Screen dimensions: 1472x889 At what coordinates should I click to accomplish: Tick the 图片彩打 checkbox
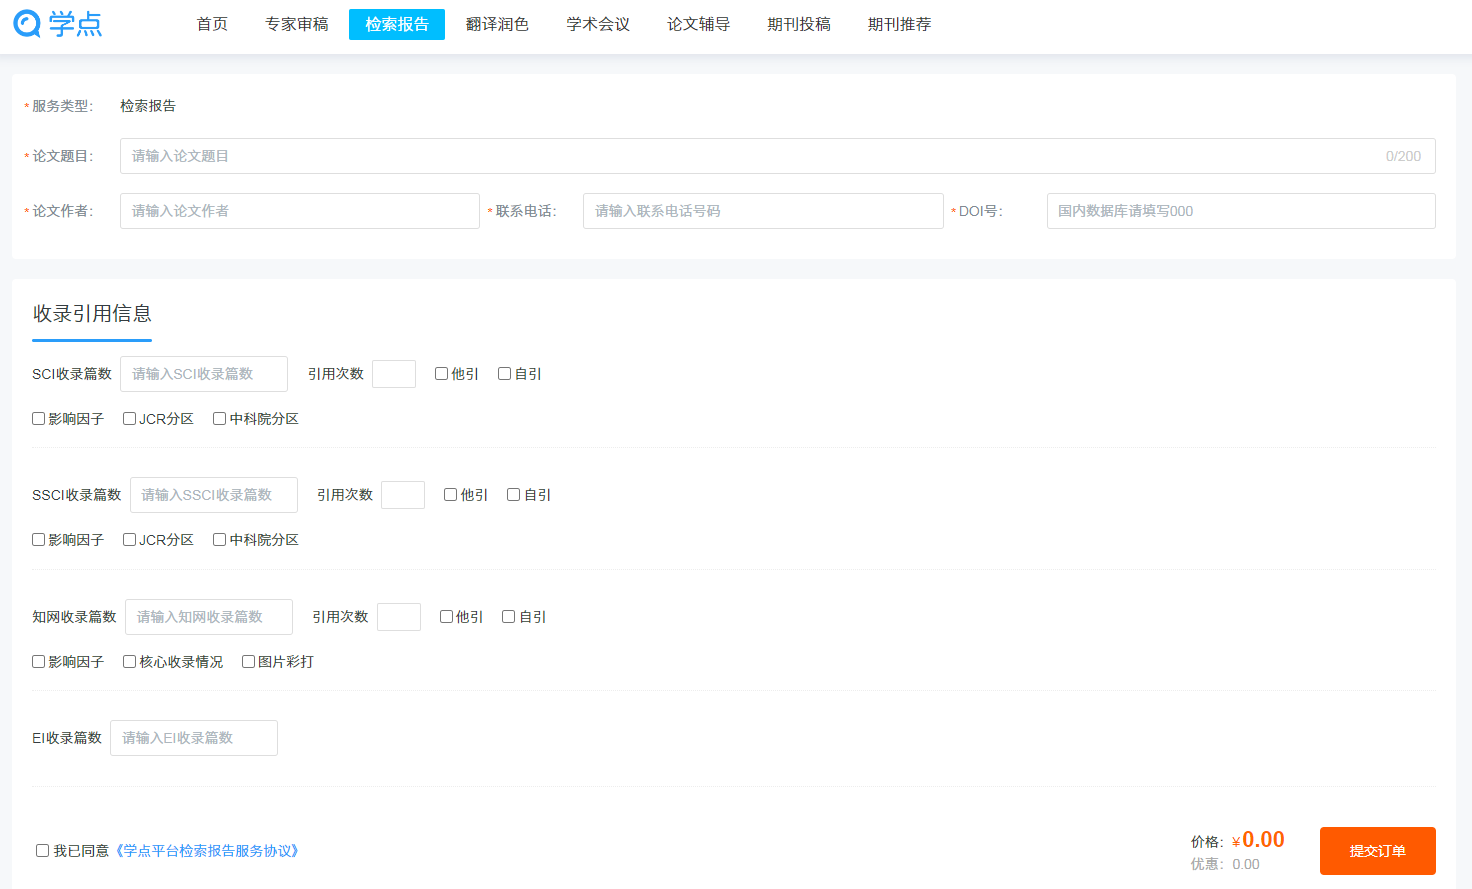click(x=248, y=662)
